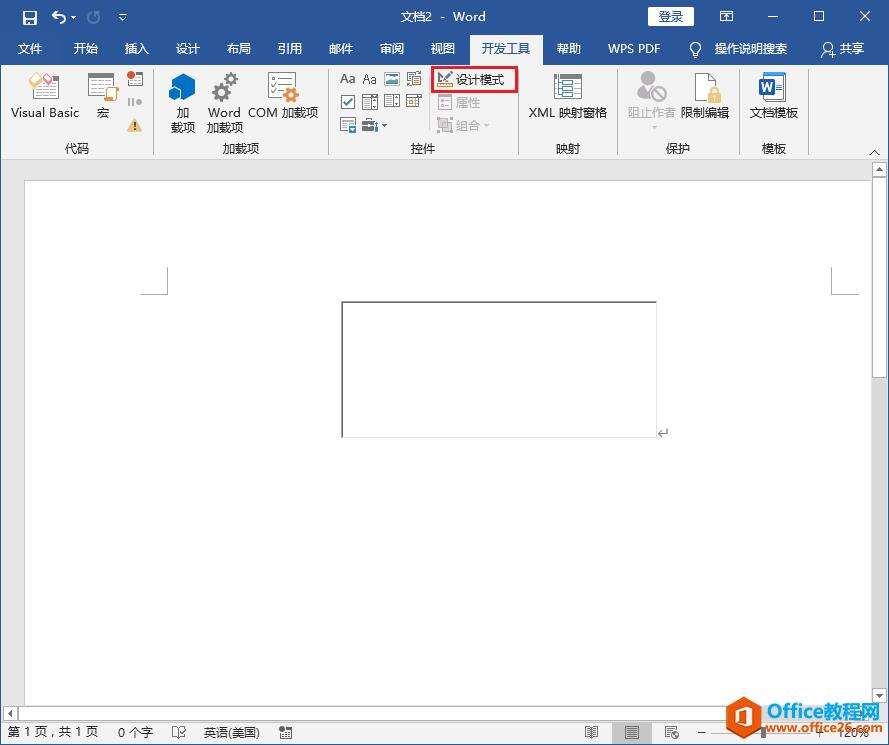Click the 第1页,共1页 page indicator

click(x=53, y=732)
